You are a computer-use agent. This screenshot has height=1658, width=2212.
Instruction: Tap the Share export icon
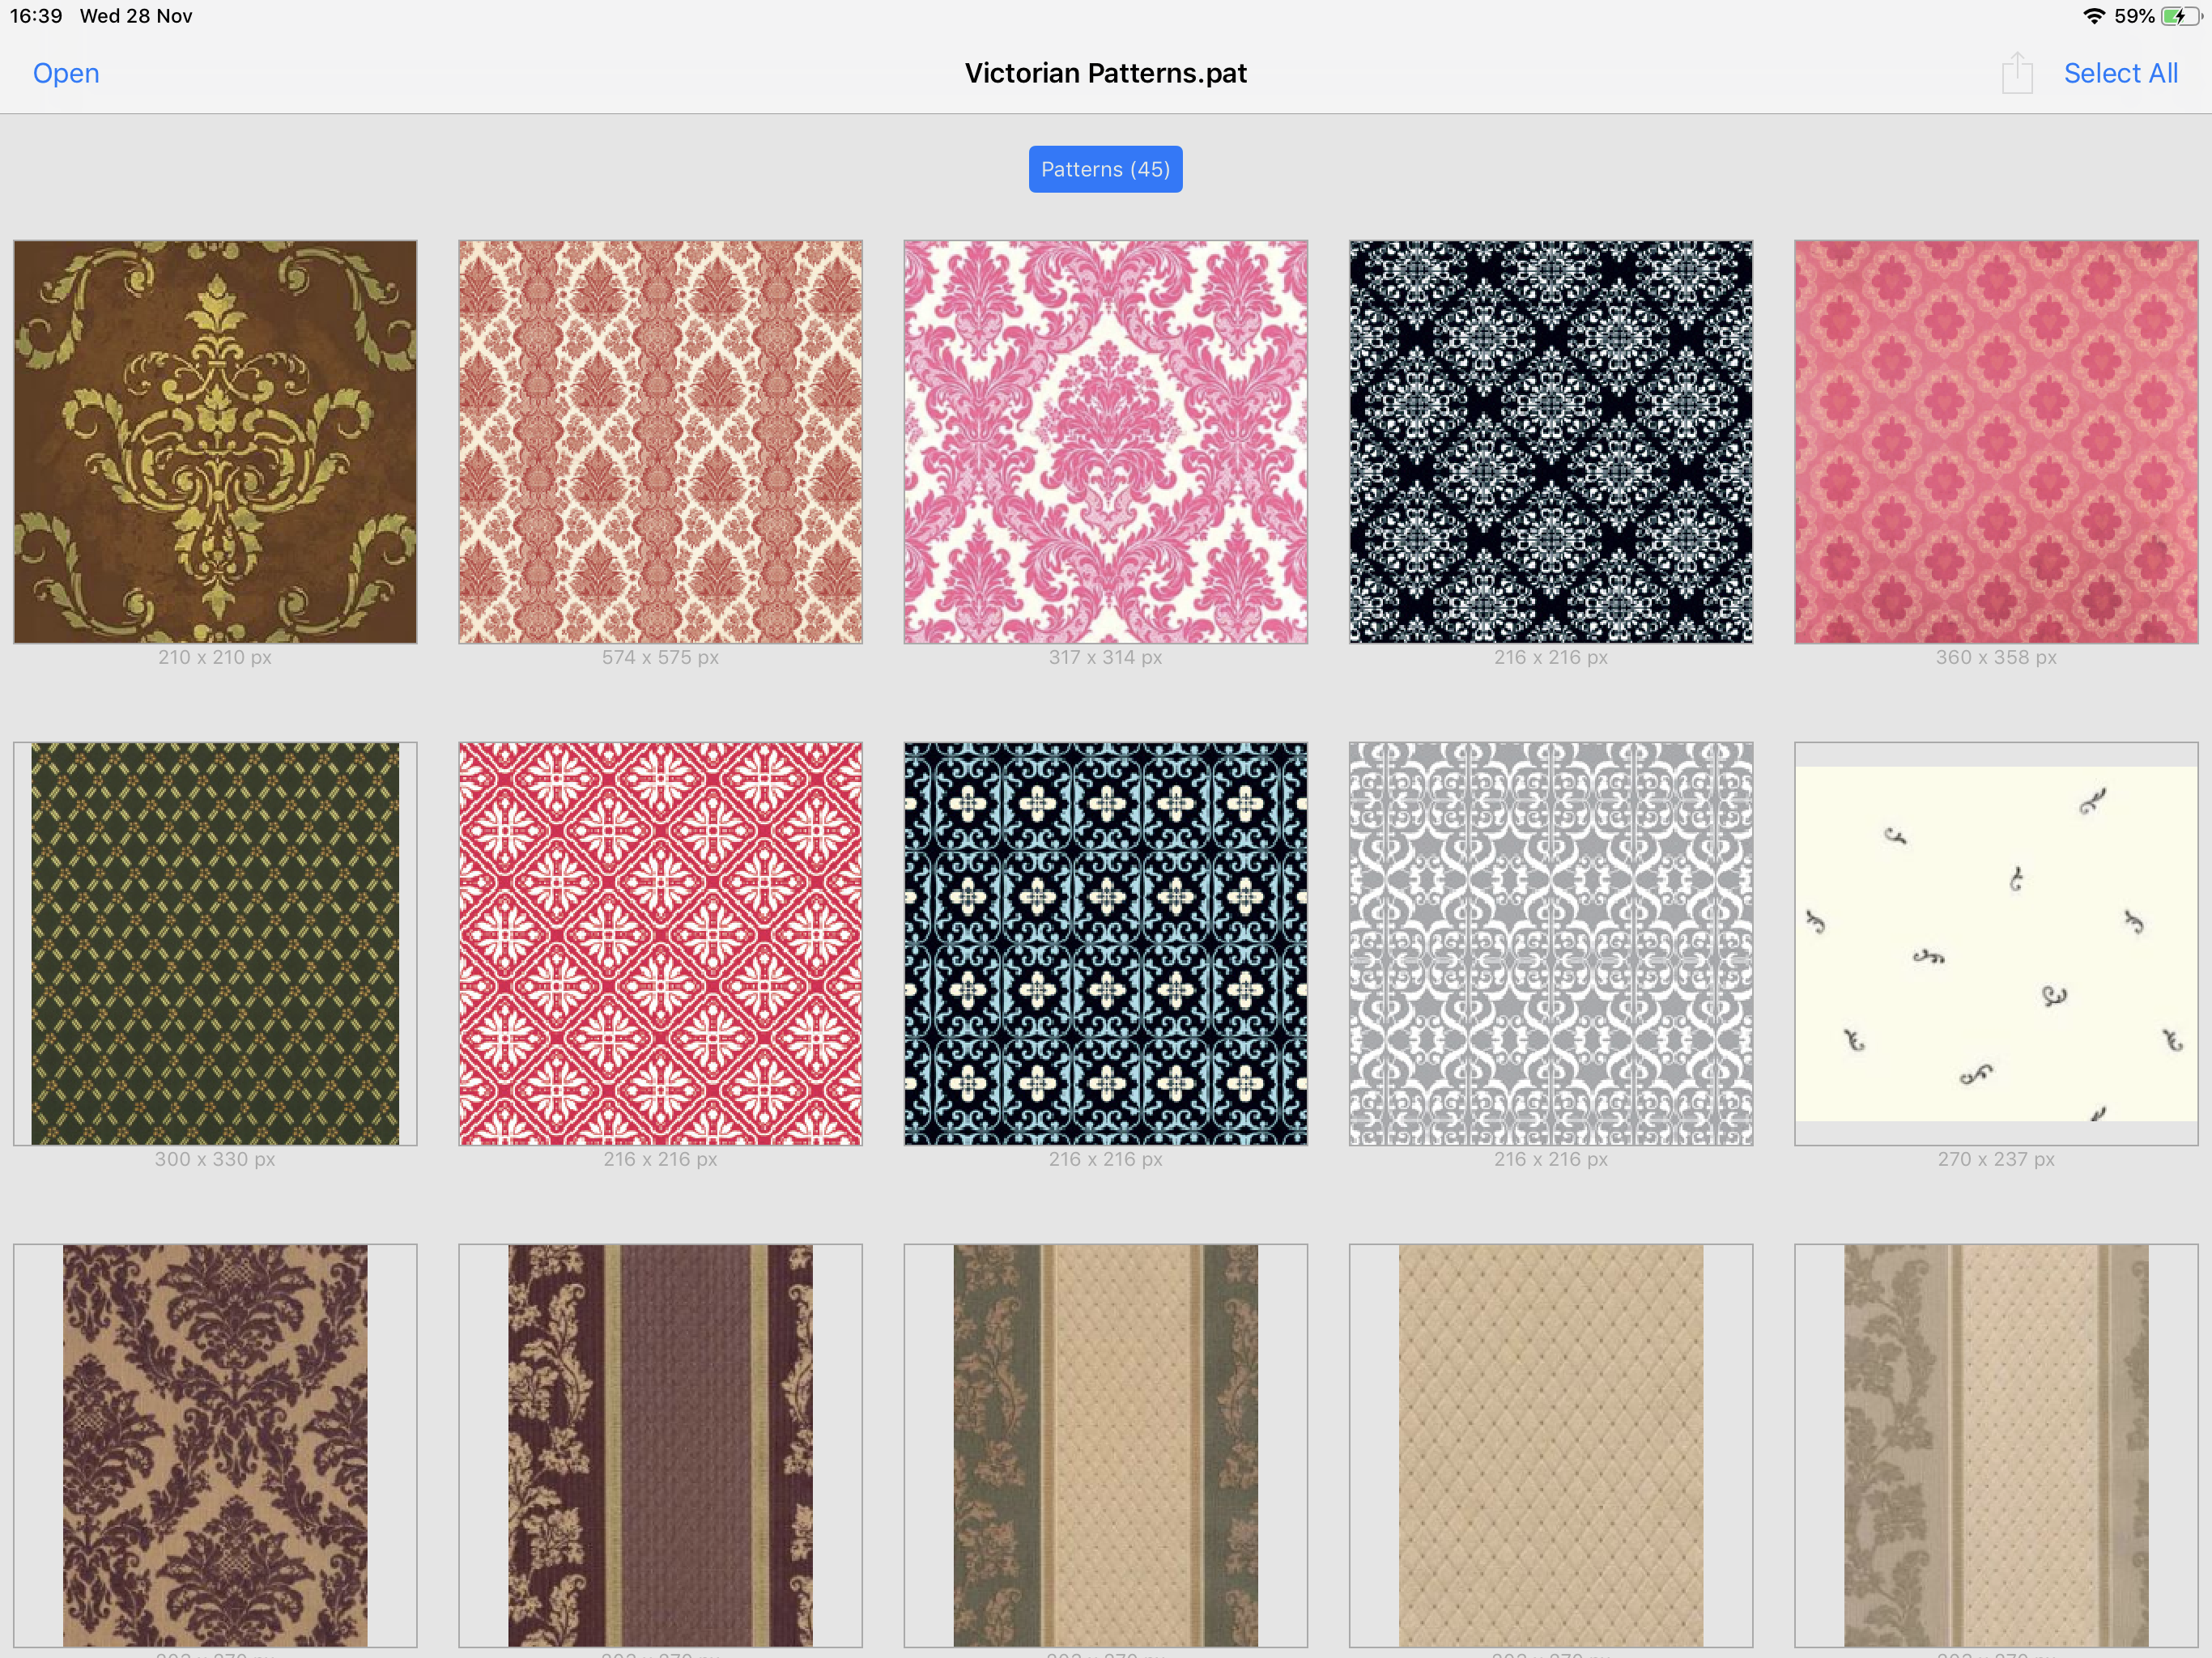(2016, 73)
